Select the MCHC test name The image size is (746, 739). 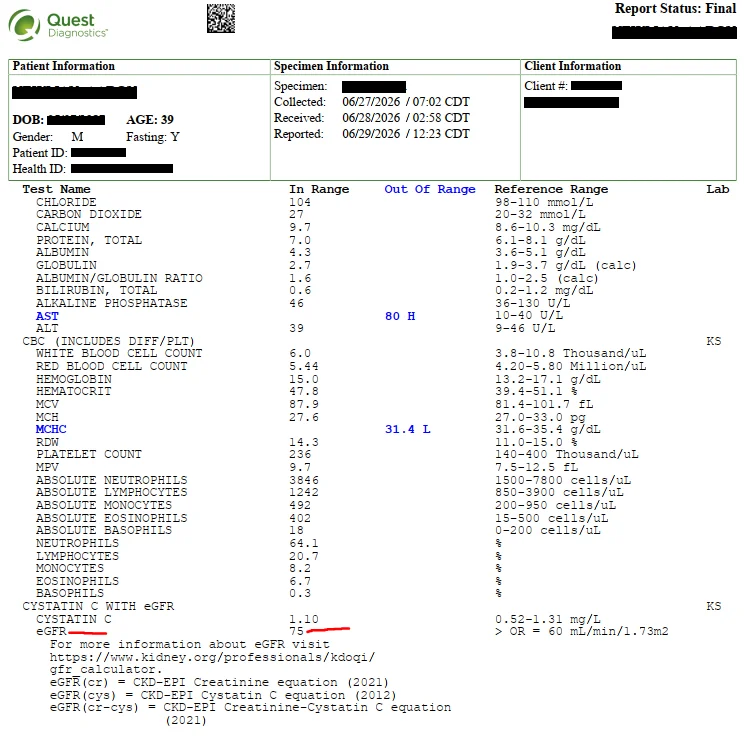pos(51,429)
